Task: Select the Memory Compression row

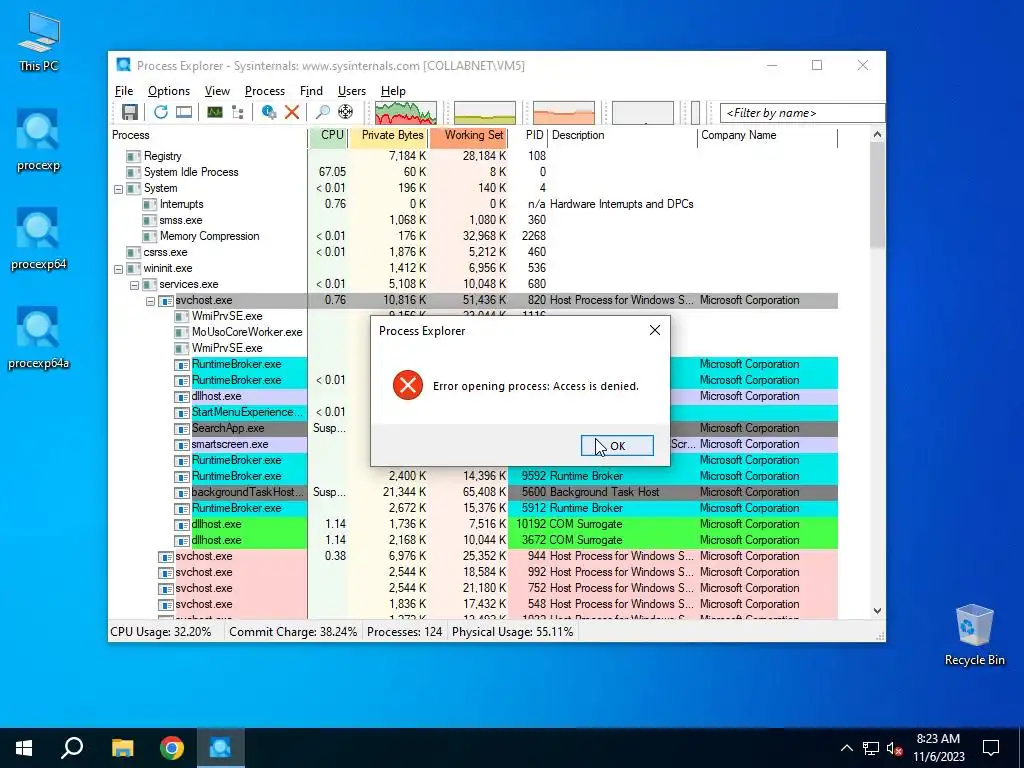Action: [x=474, y=236]
